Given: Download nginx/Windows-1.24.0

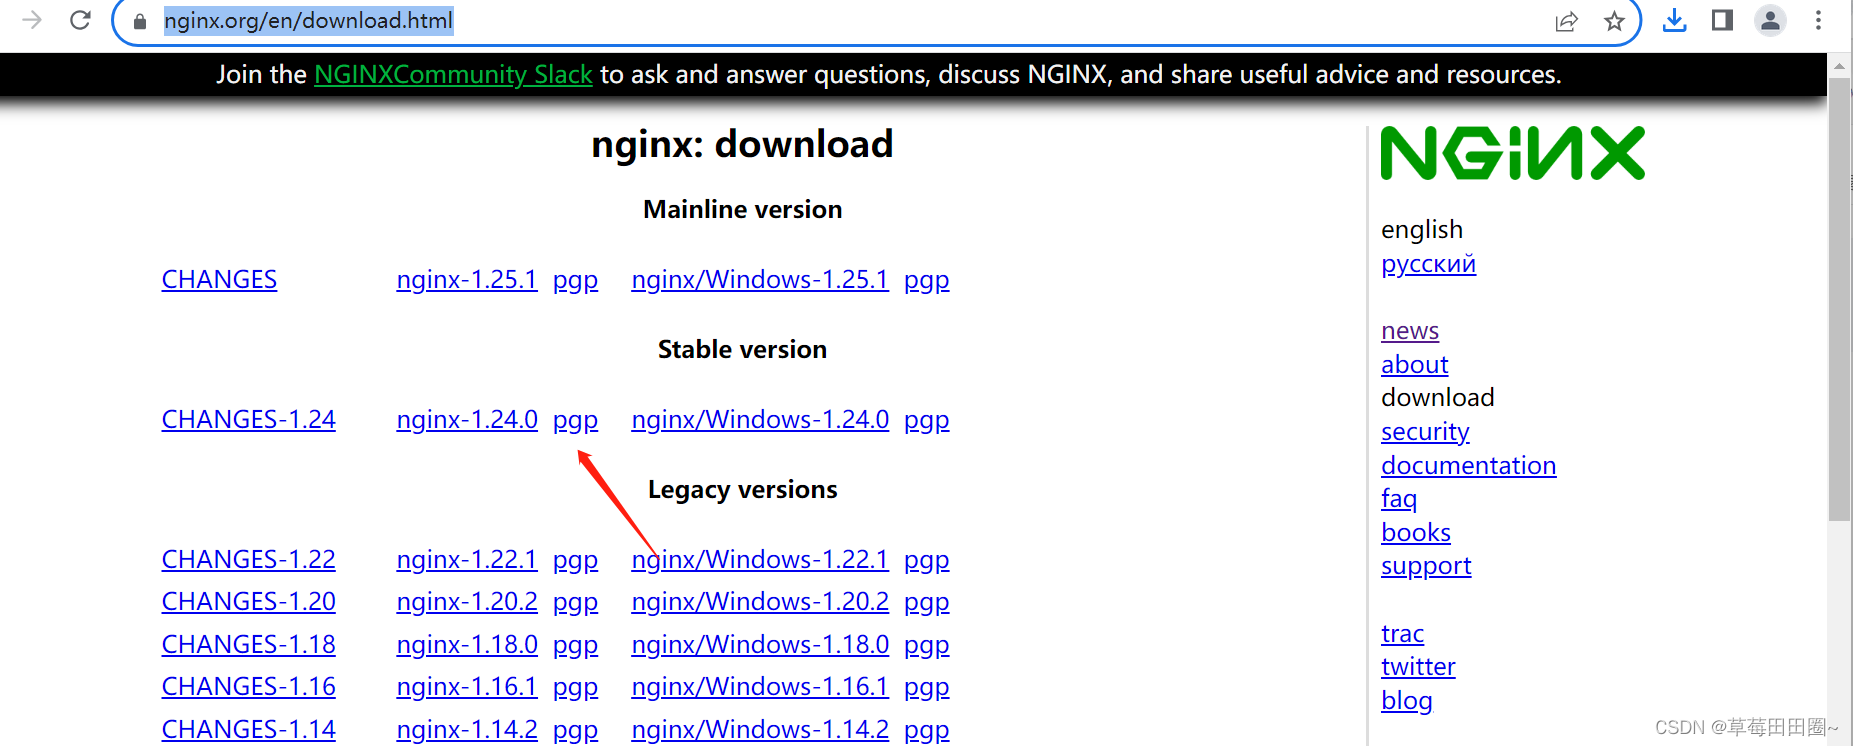Looking at the screenshot, I should point(760,420).
